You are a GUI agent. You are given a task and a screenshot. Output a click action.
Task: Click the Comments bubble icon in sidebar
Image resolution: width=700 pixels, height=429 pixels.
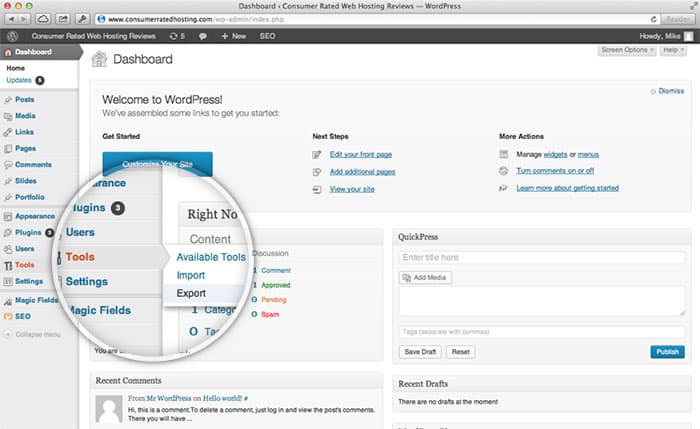8,165
